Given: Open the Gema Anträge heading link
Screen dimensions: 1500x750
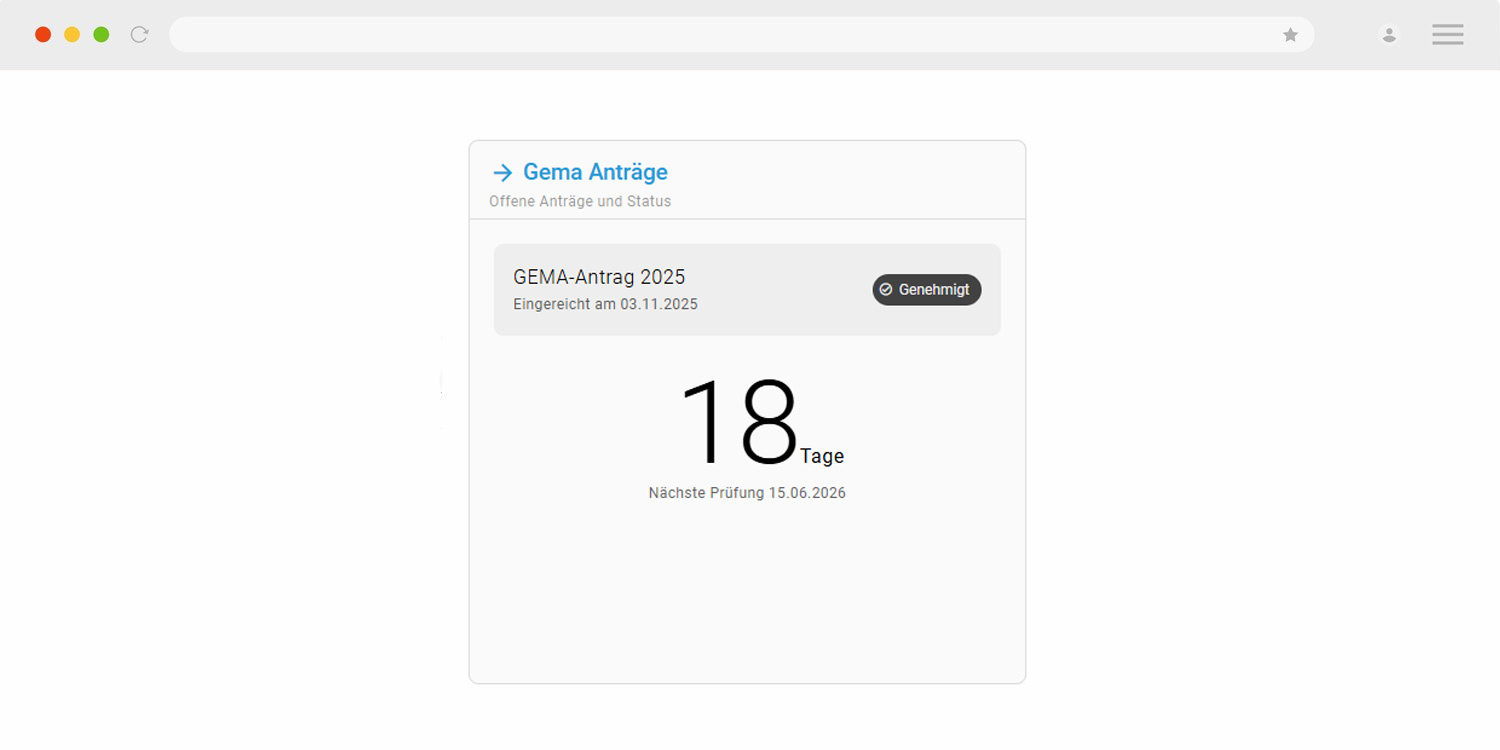Looking at the screenshot, I should coord(595,172).
